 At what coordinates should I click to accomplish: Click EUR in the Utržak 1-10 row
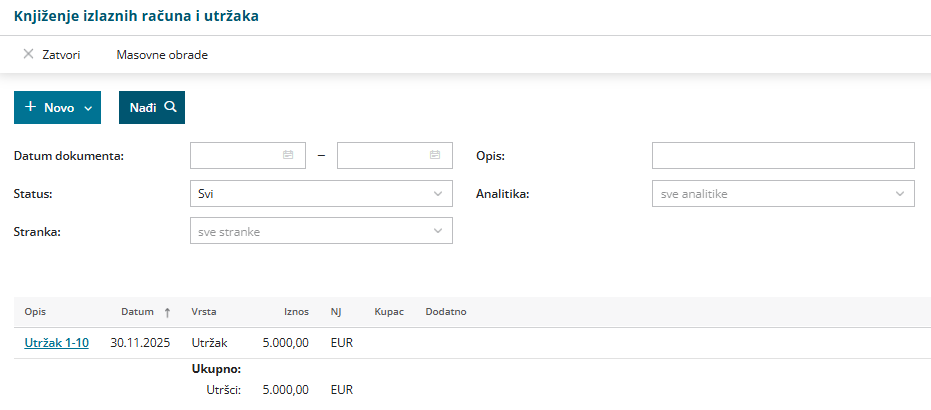point(342,343)
